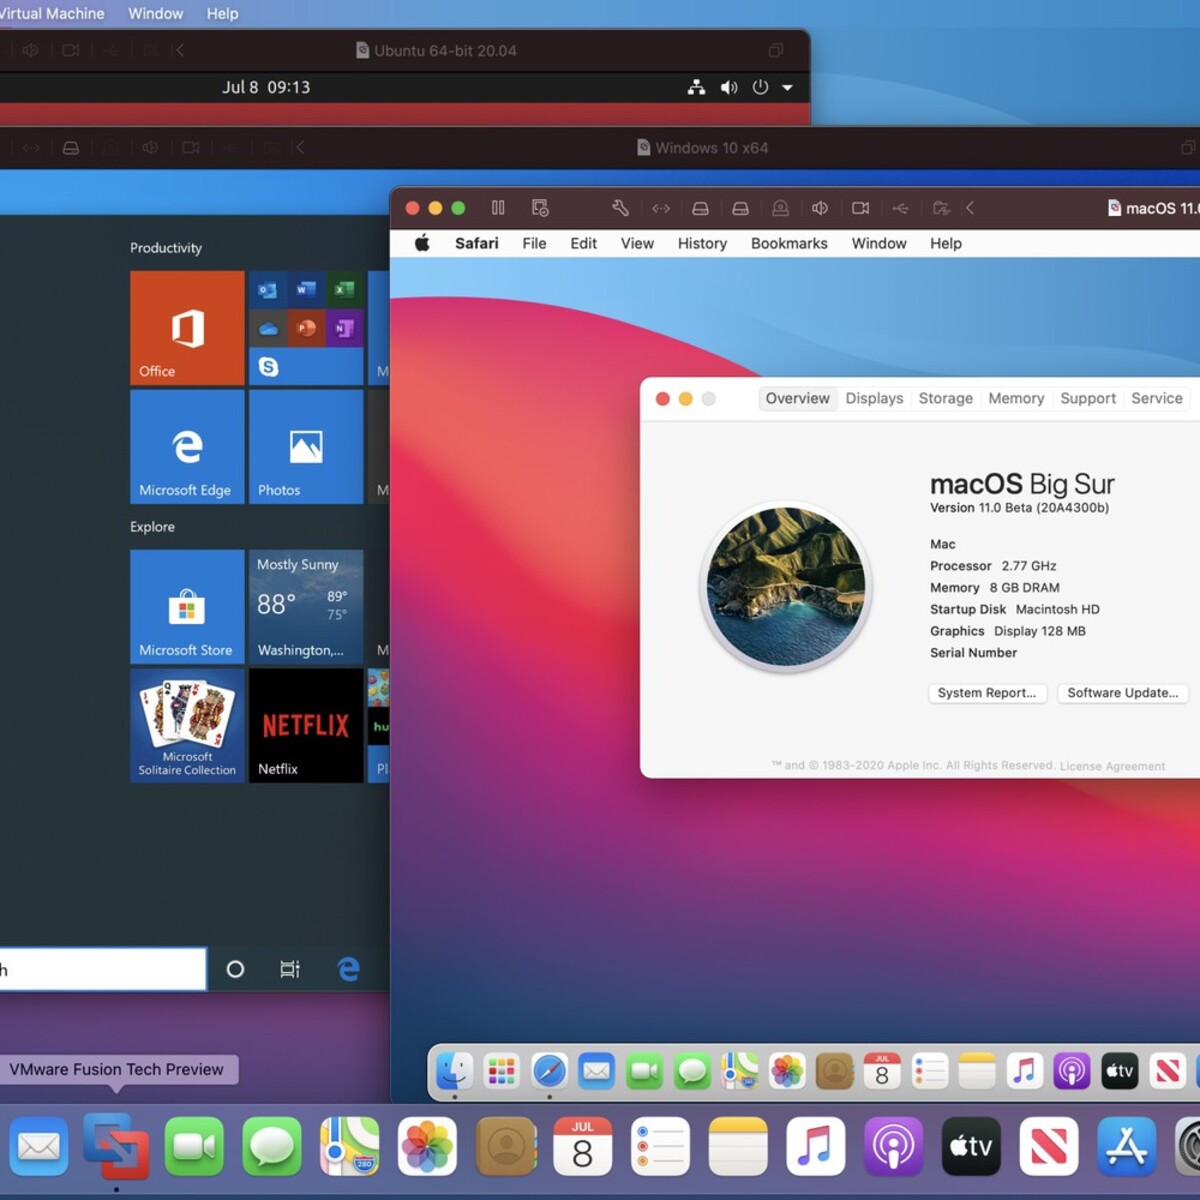
Task: Click sound icon in Windows 10 x64 toolbar
Action: point(150,147)
